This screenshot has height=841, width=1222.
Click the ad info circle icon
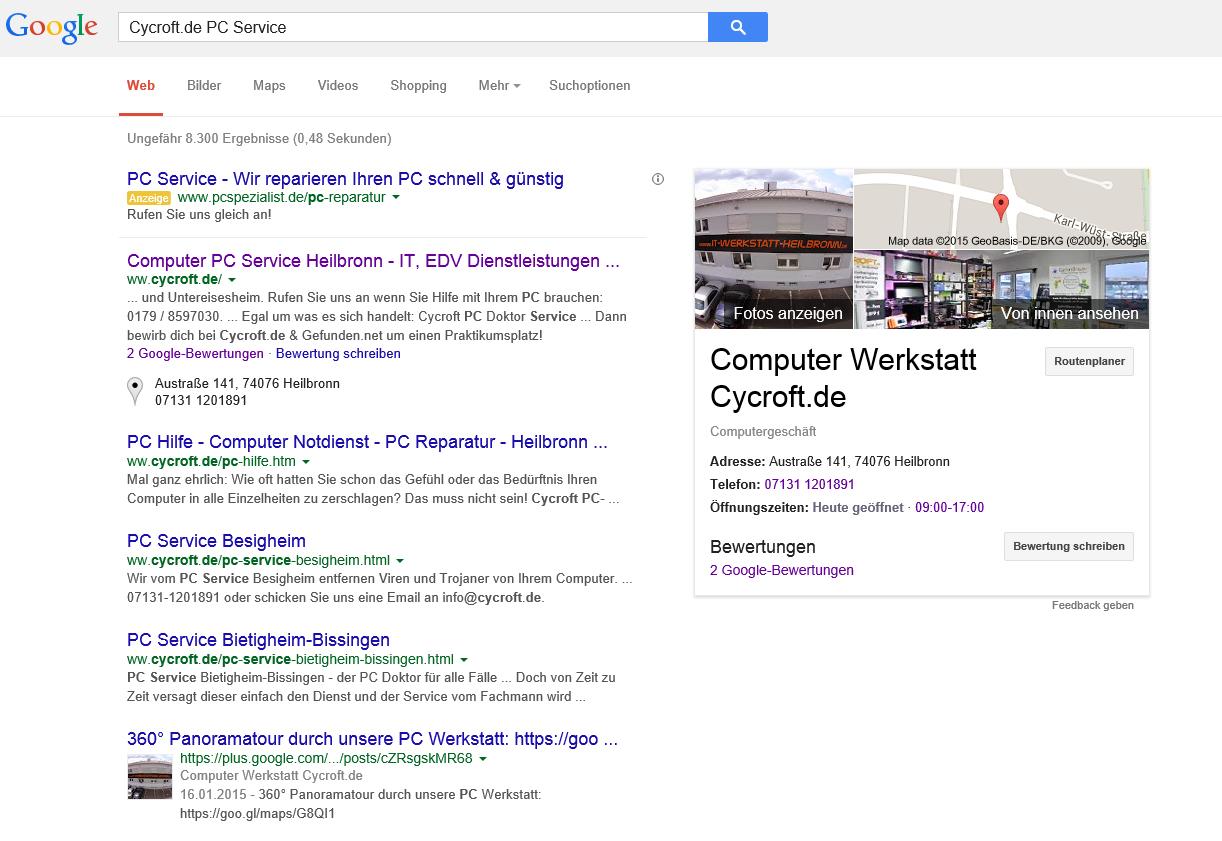pyautogui.click(x=658, y=179)
